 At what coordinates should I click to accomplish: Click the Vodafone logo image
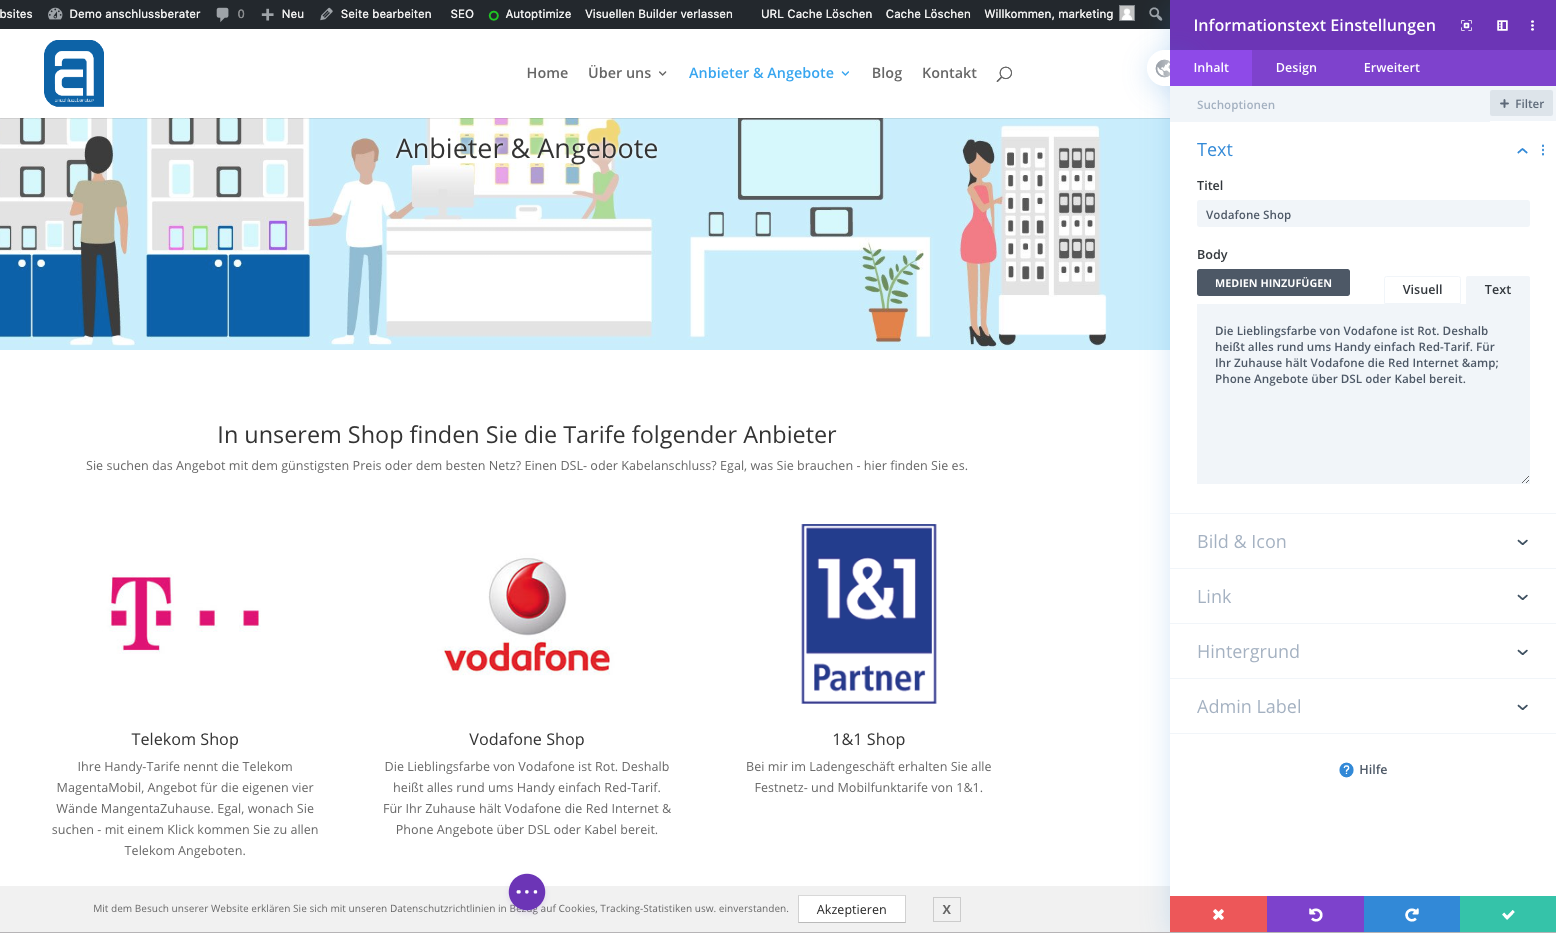tap(527, 614)
